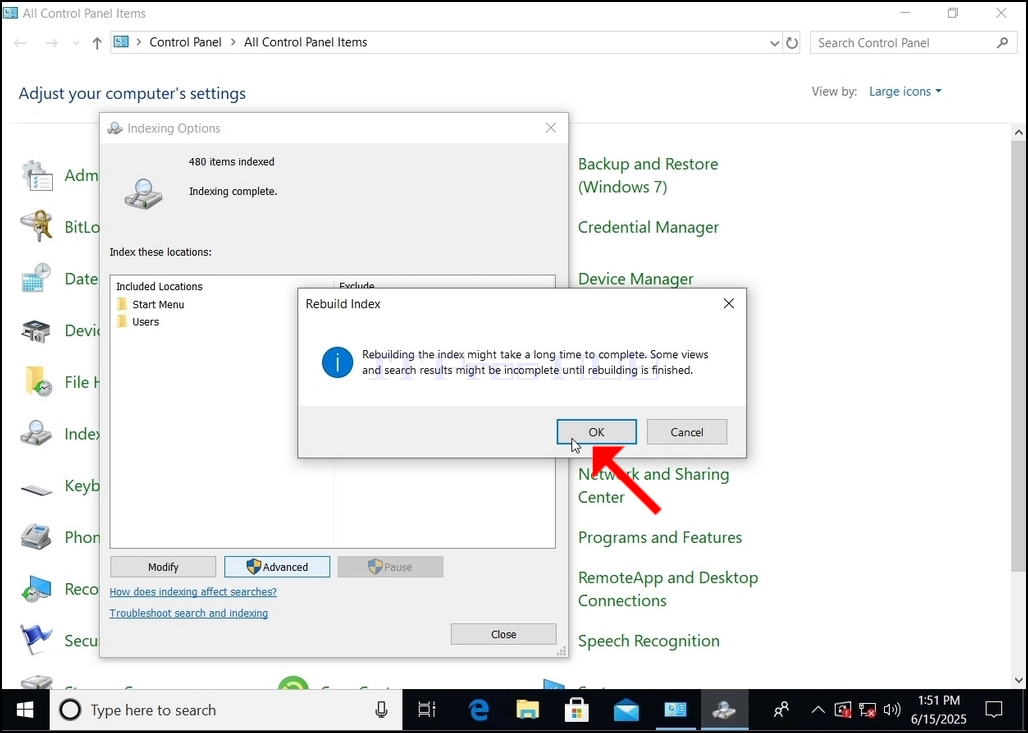1028x733 pixels.
Task: Open Device Manager
Action: tap(635, 279)
